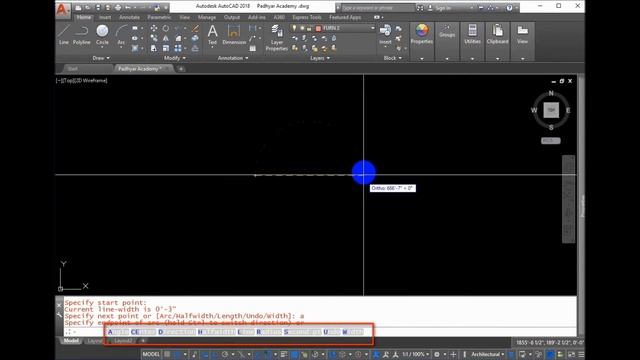Open the Architectural units dropdown
The height and width of the screenshot is (360, 640).
487,354
